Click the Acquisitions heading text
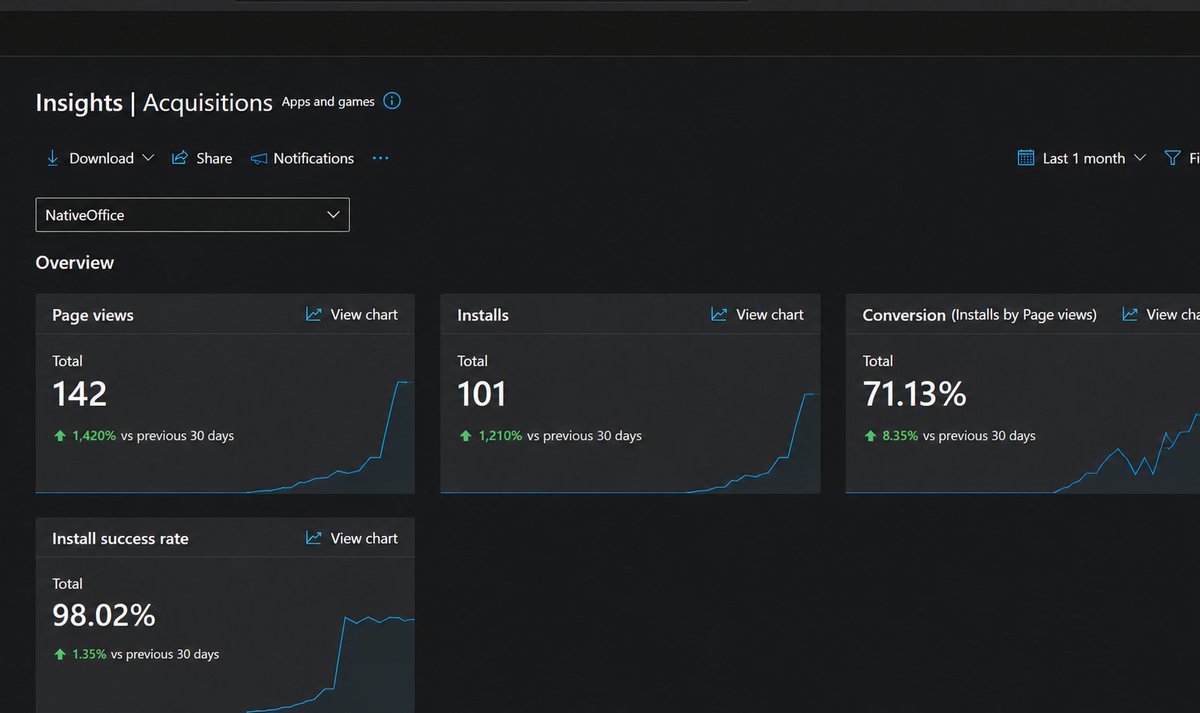 (x=208, y=103)
